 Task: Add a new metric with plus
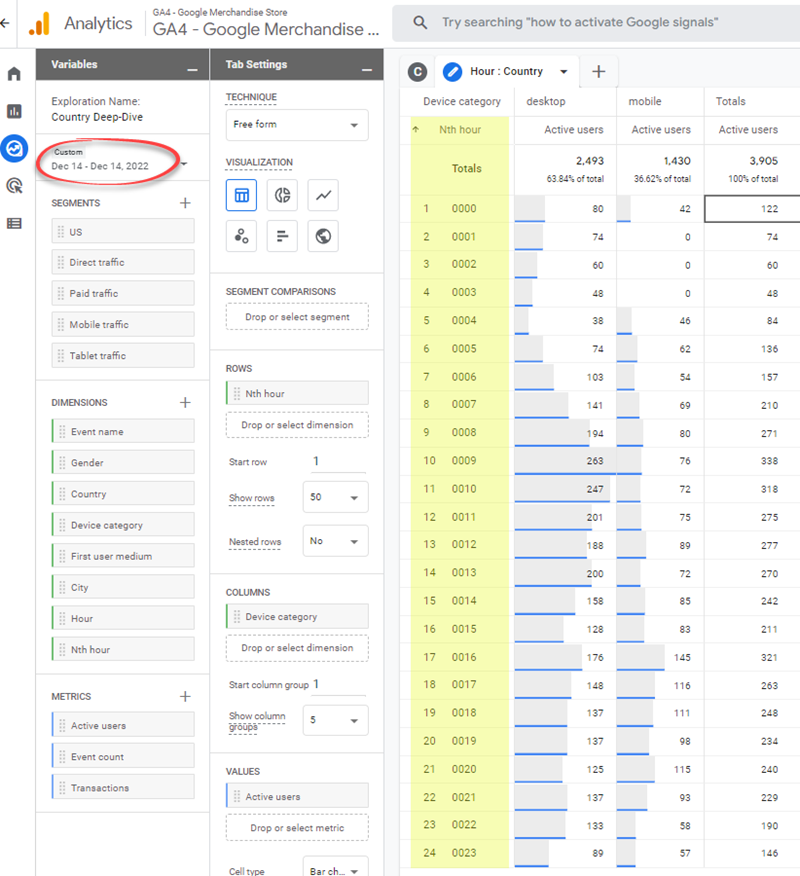[185, 696]
